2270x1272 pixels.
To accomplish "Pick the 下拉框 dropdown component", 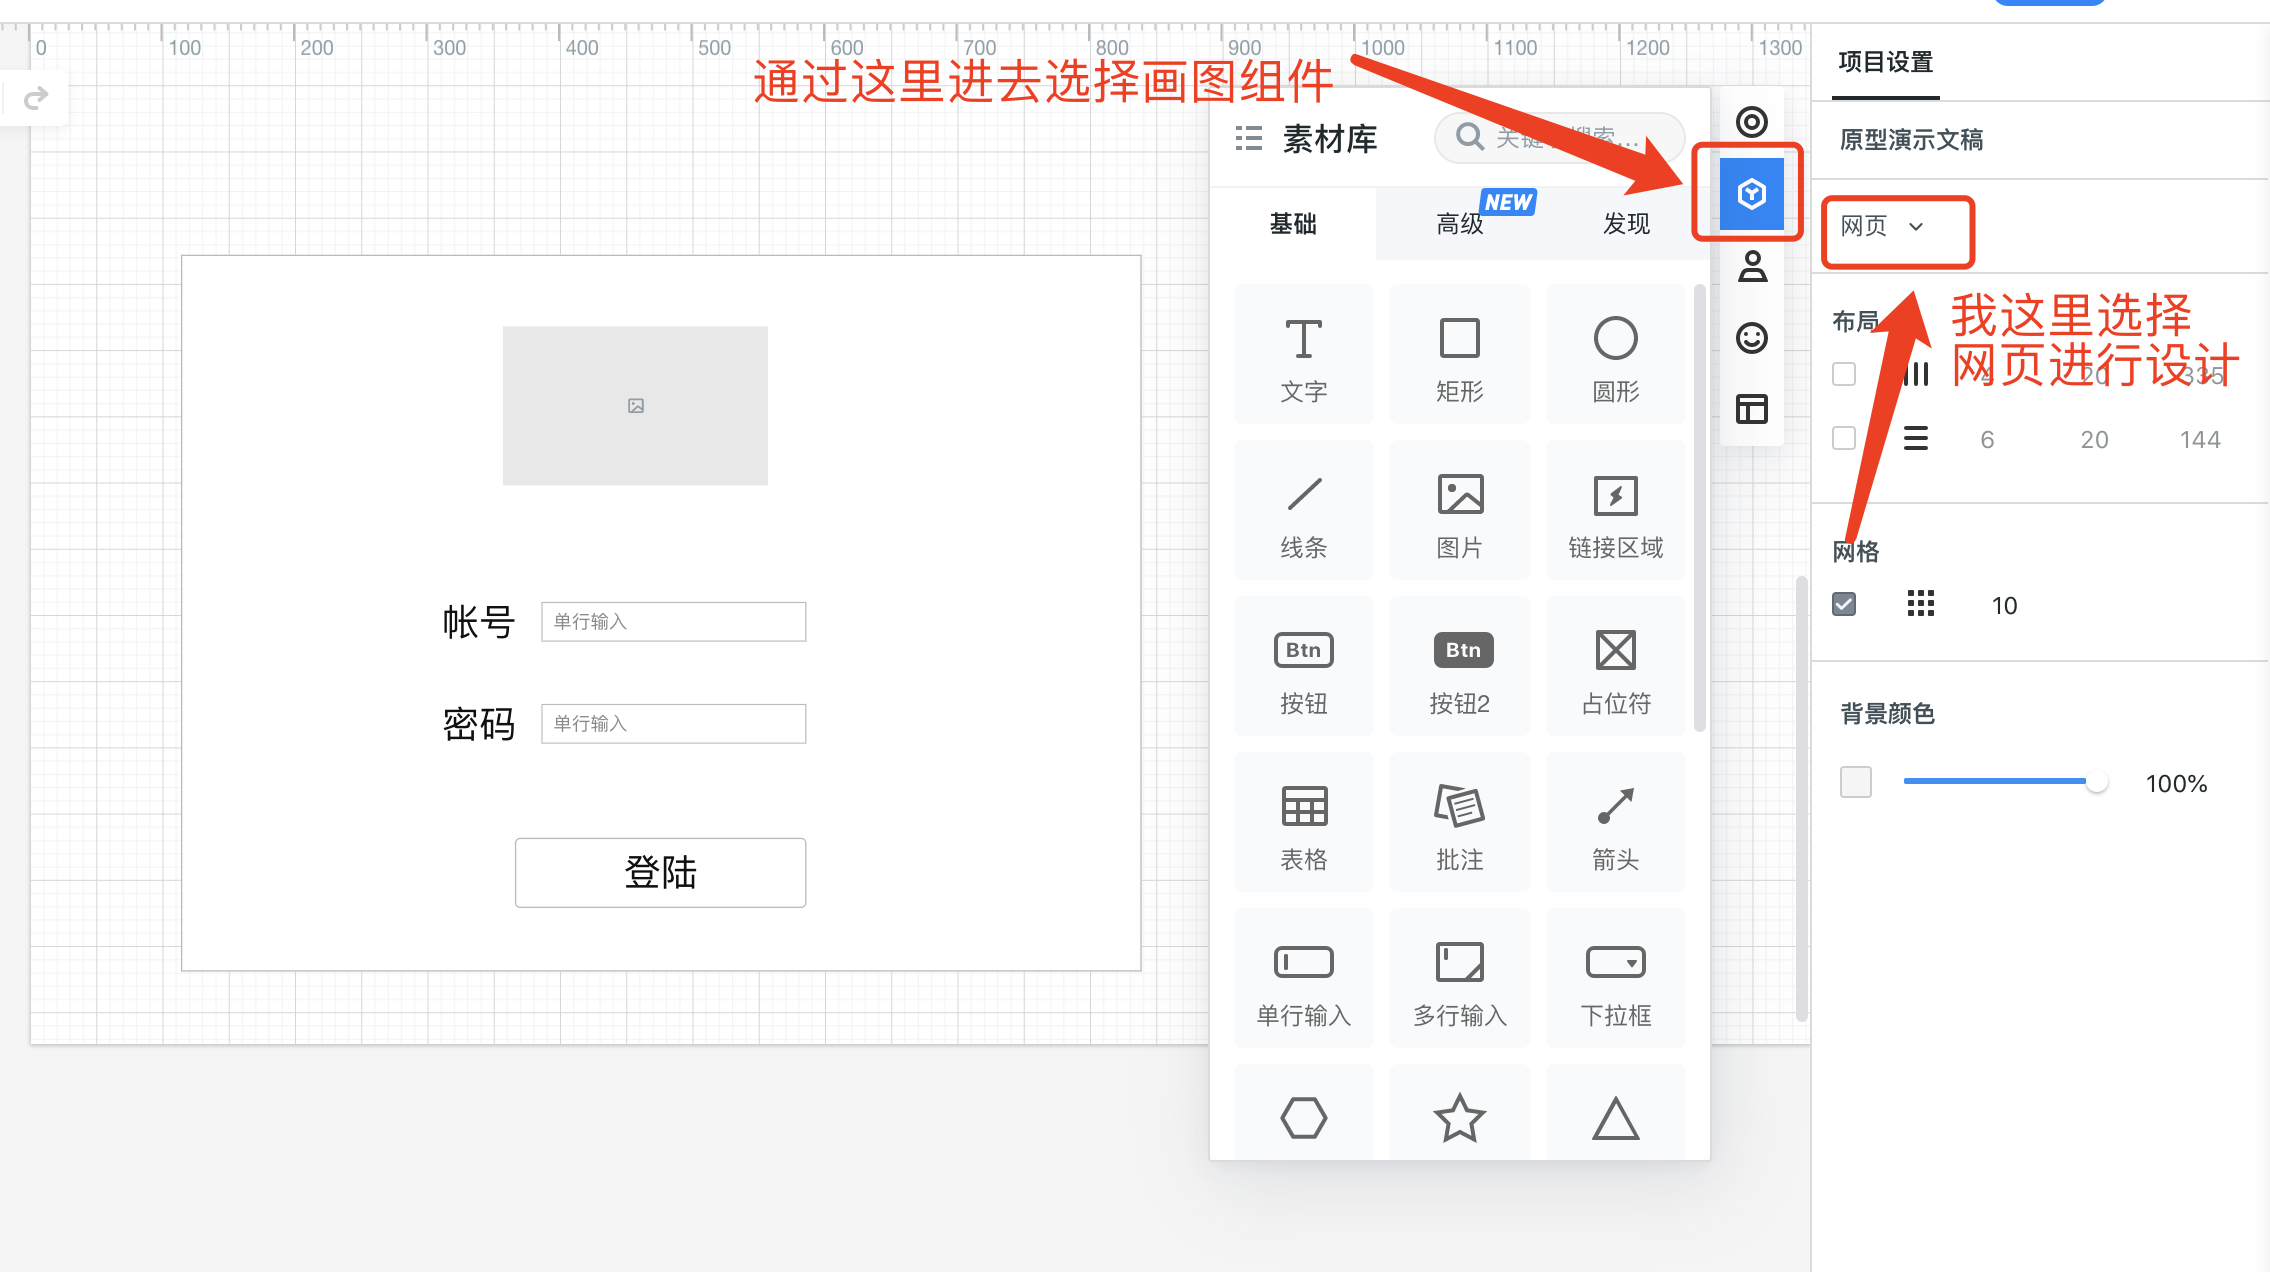I will click(x=1615, y=978).
